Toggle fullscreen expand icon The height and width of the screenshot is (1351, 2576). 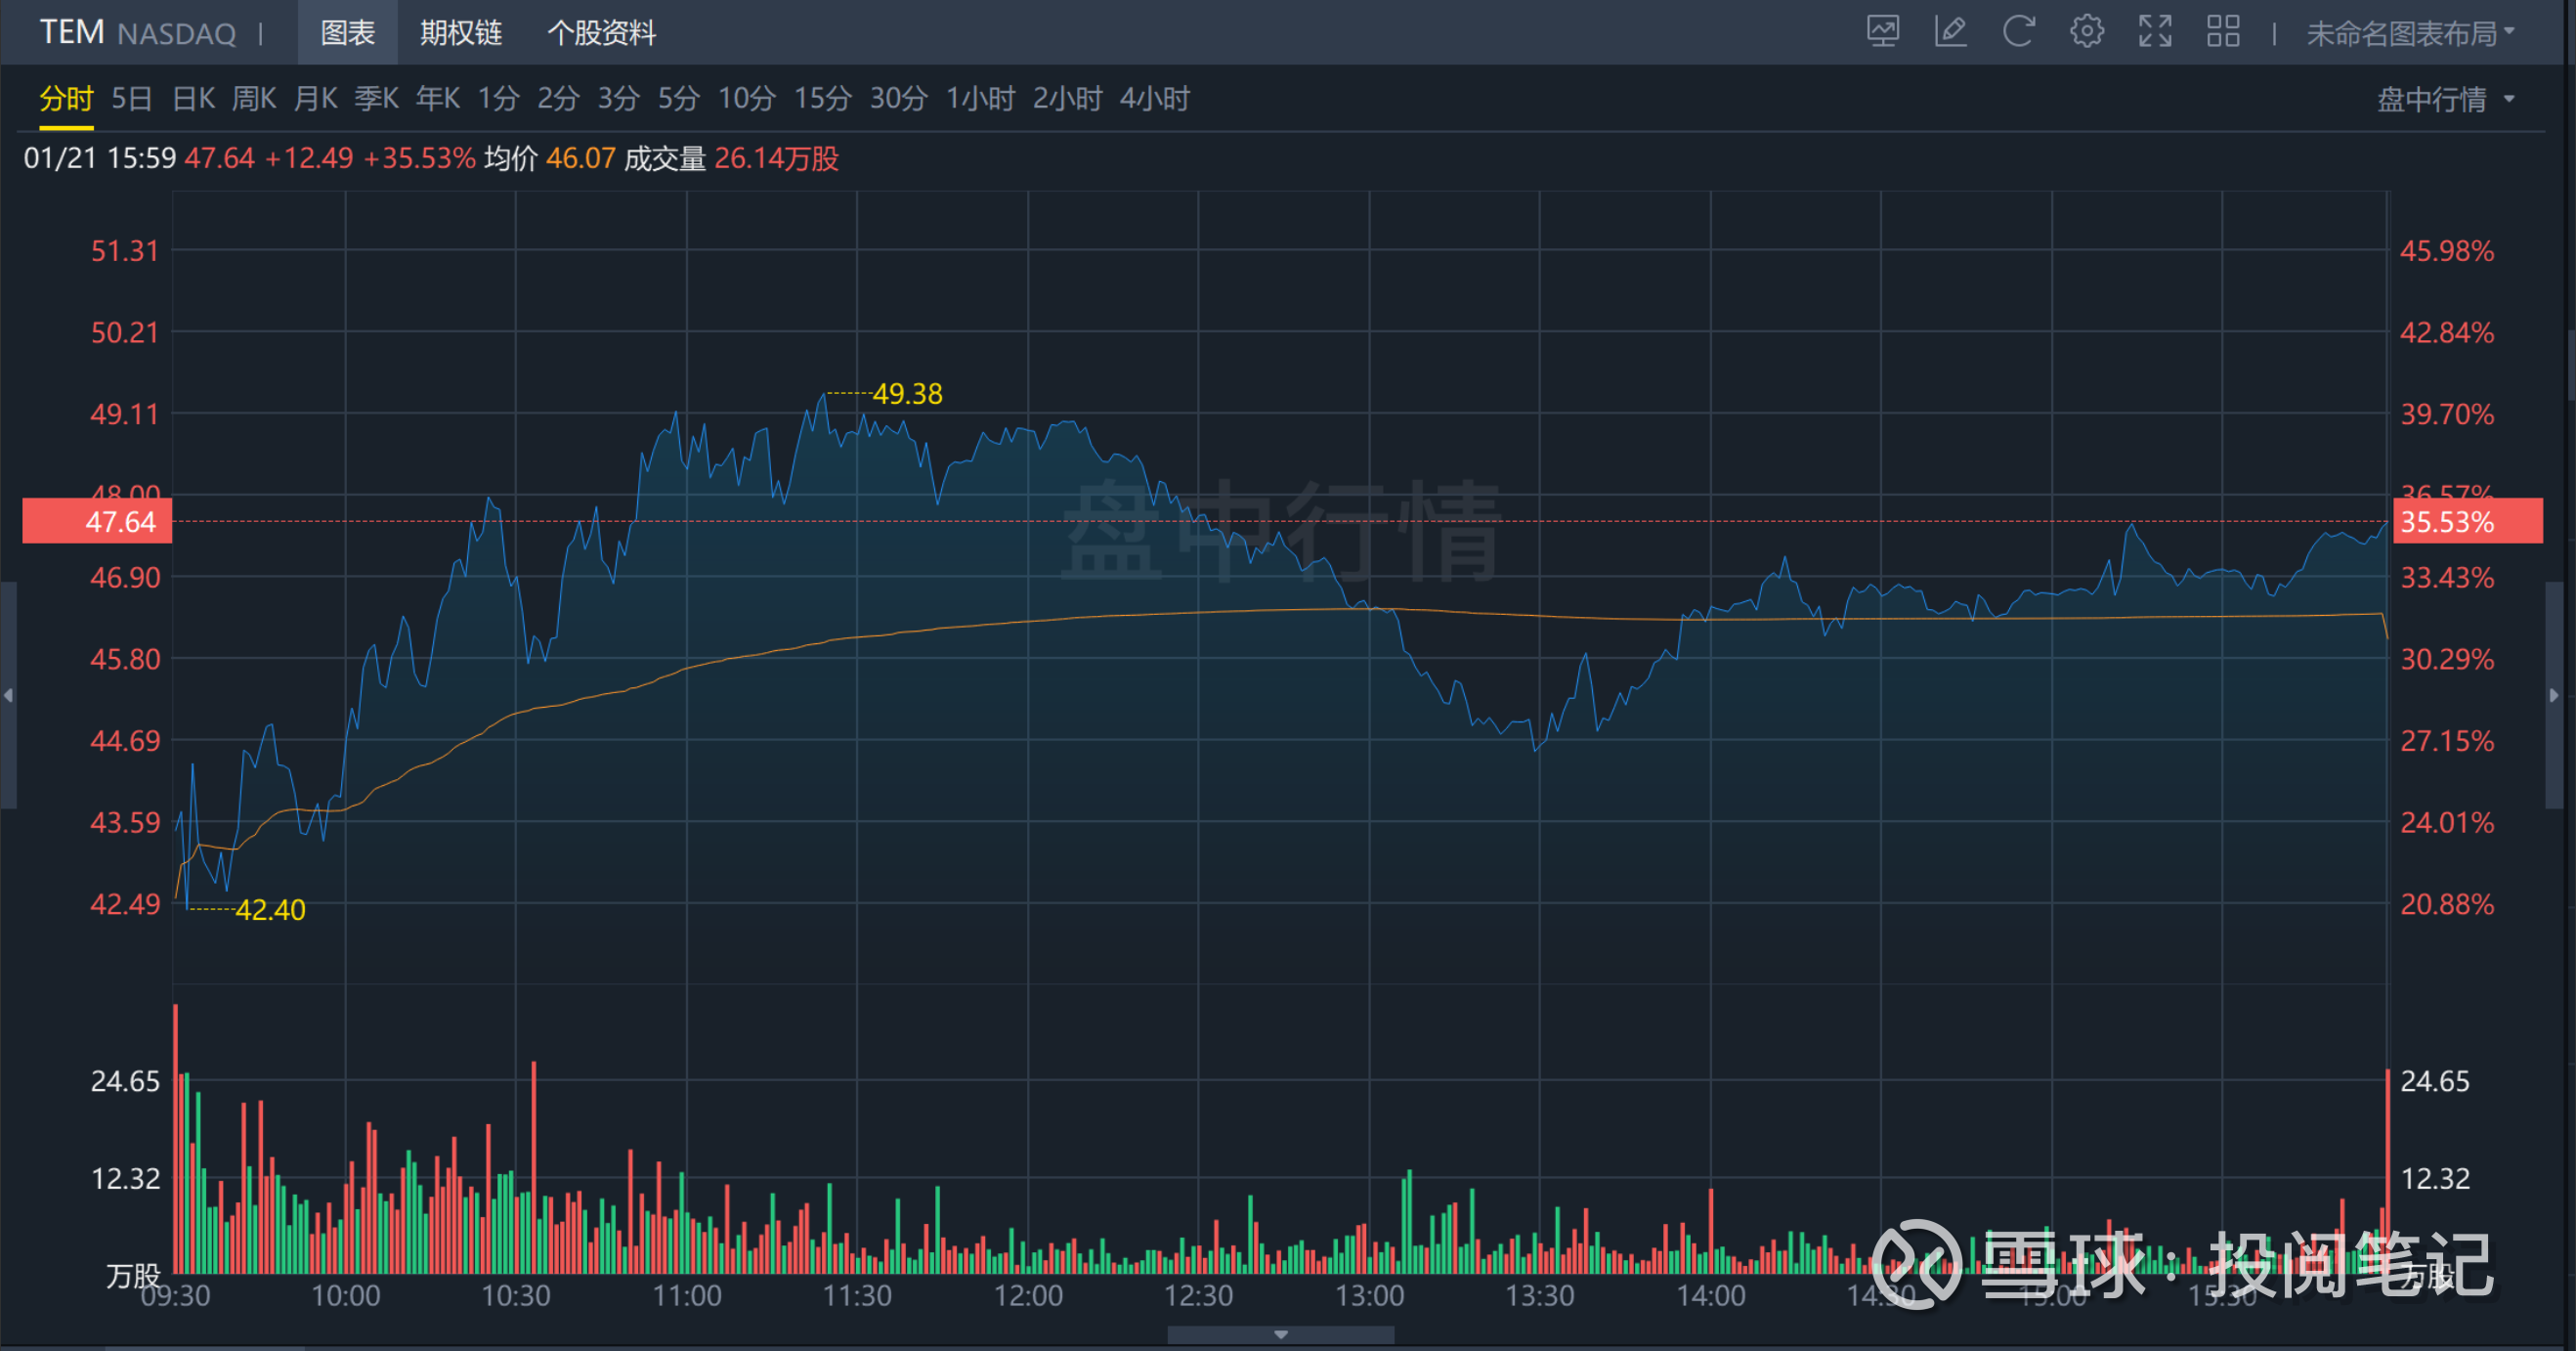[2155, 32]
